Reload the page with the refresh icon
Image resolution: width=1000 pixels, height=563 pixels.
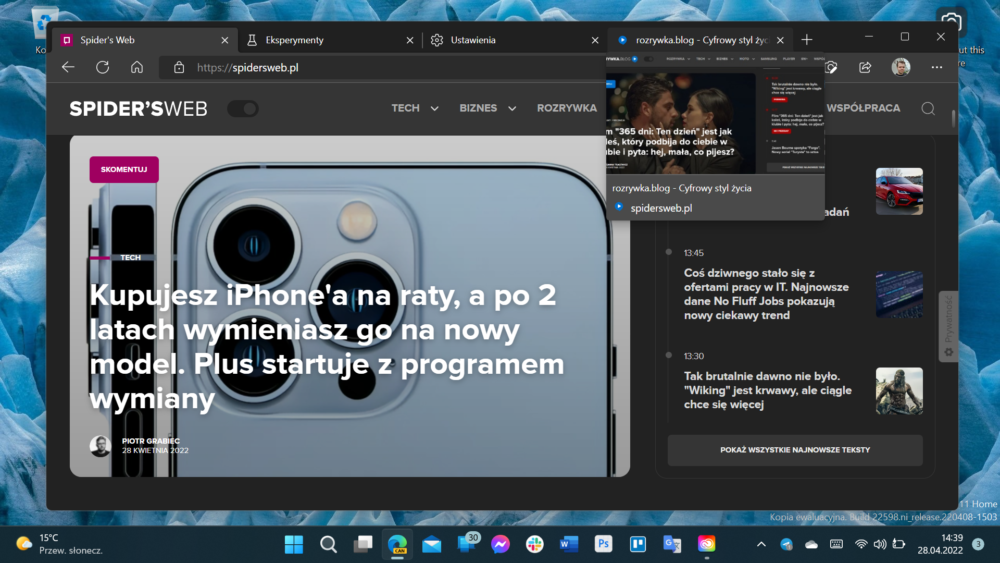[103, 67]
